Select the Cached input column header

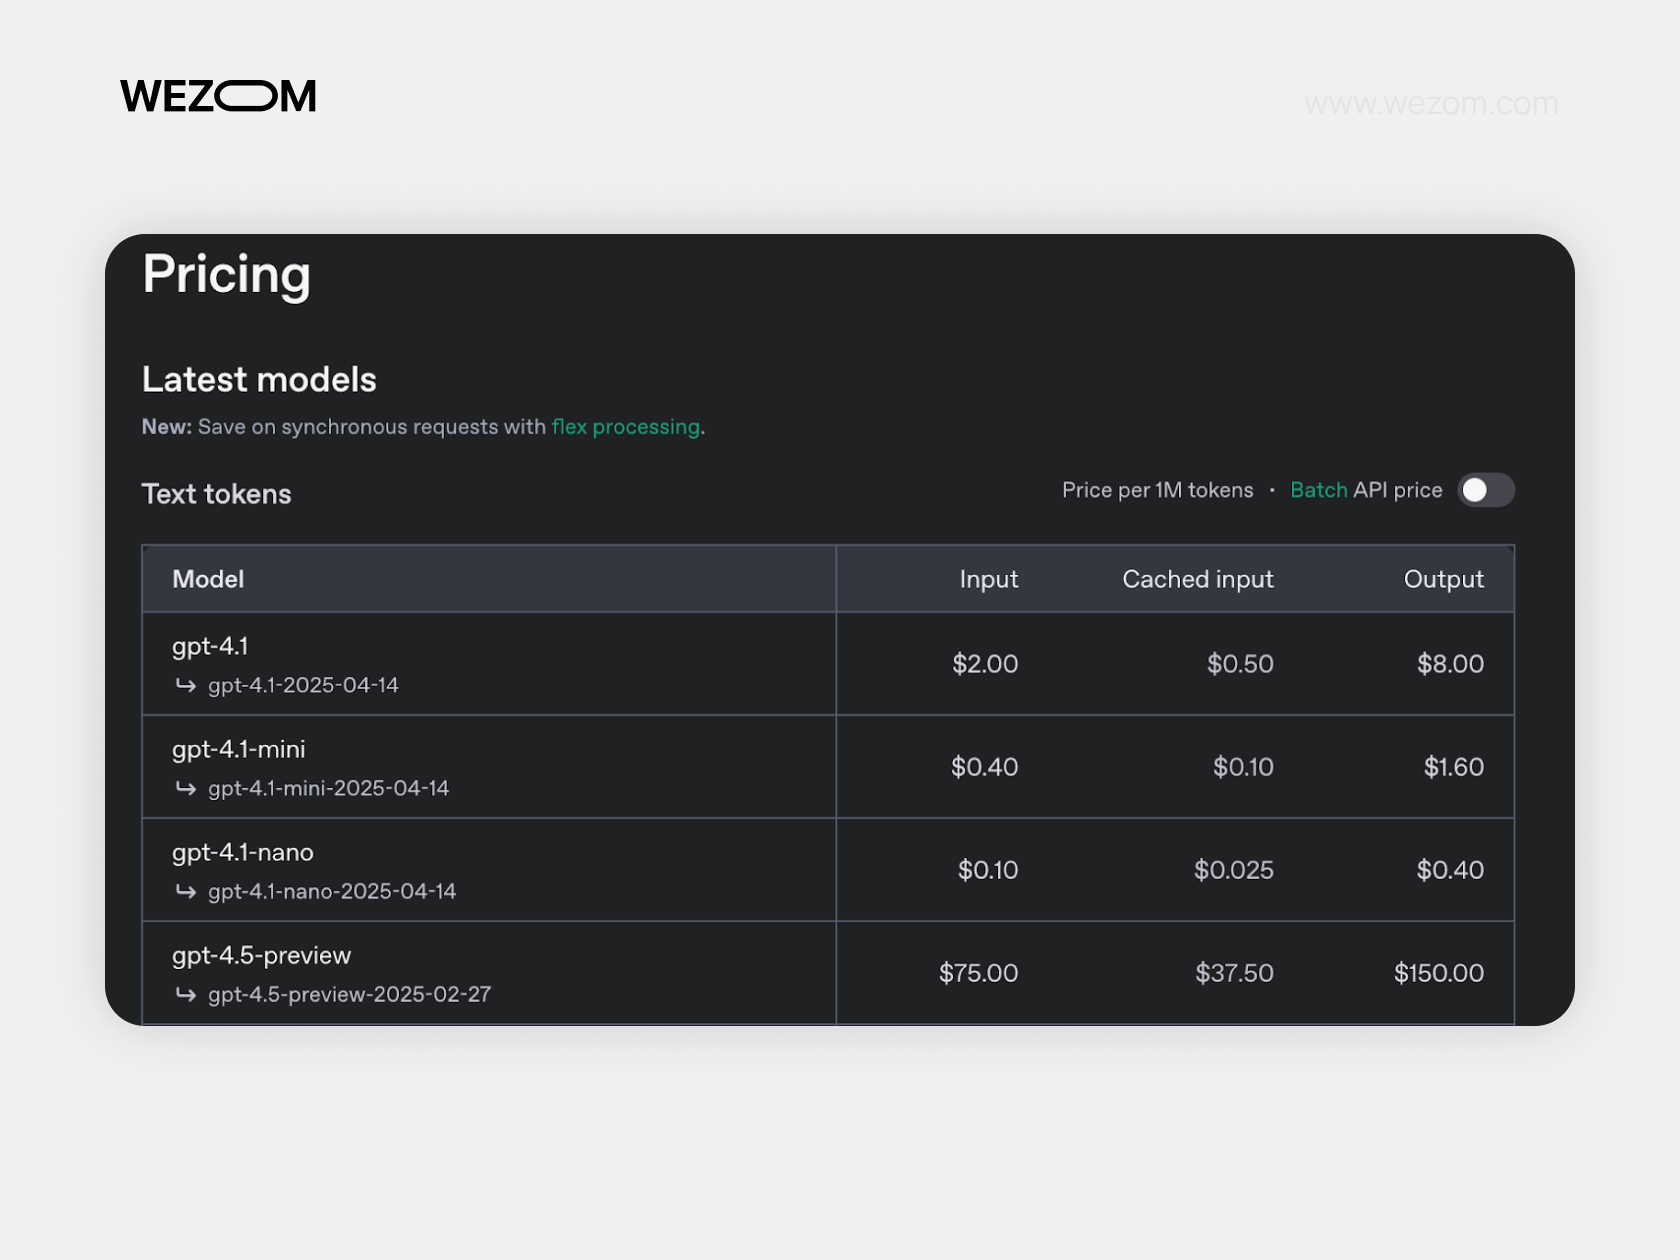1198,579
